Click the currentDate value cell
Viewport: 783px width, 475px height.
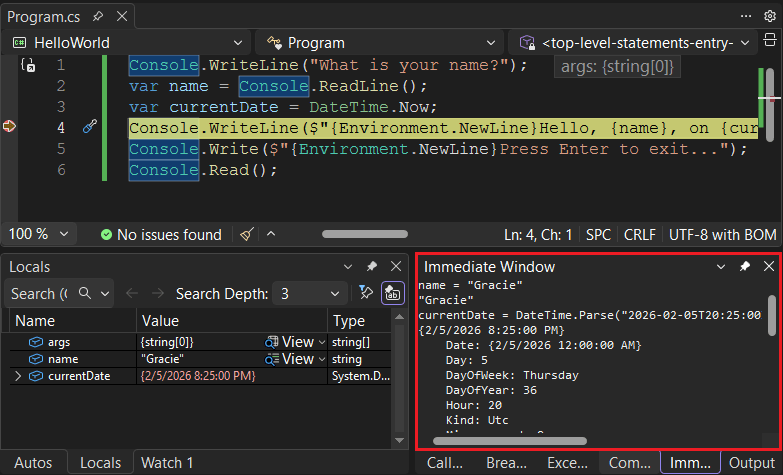click(232, 376)
